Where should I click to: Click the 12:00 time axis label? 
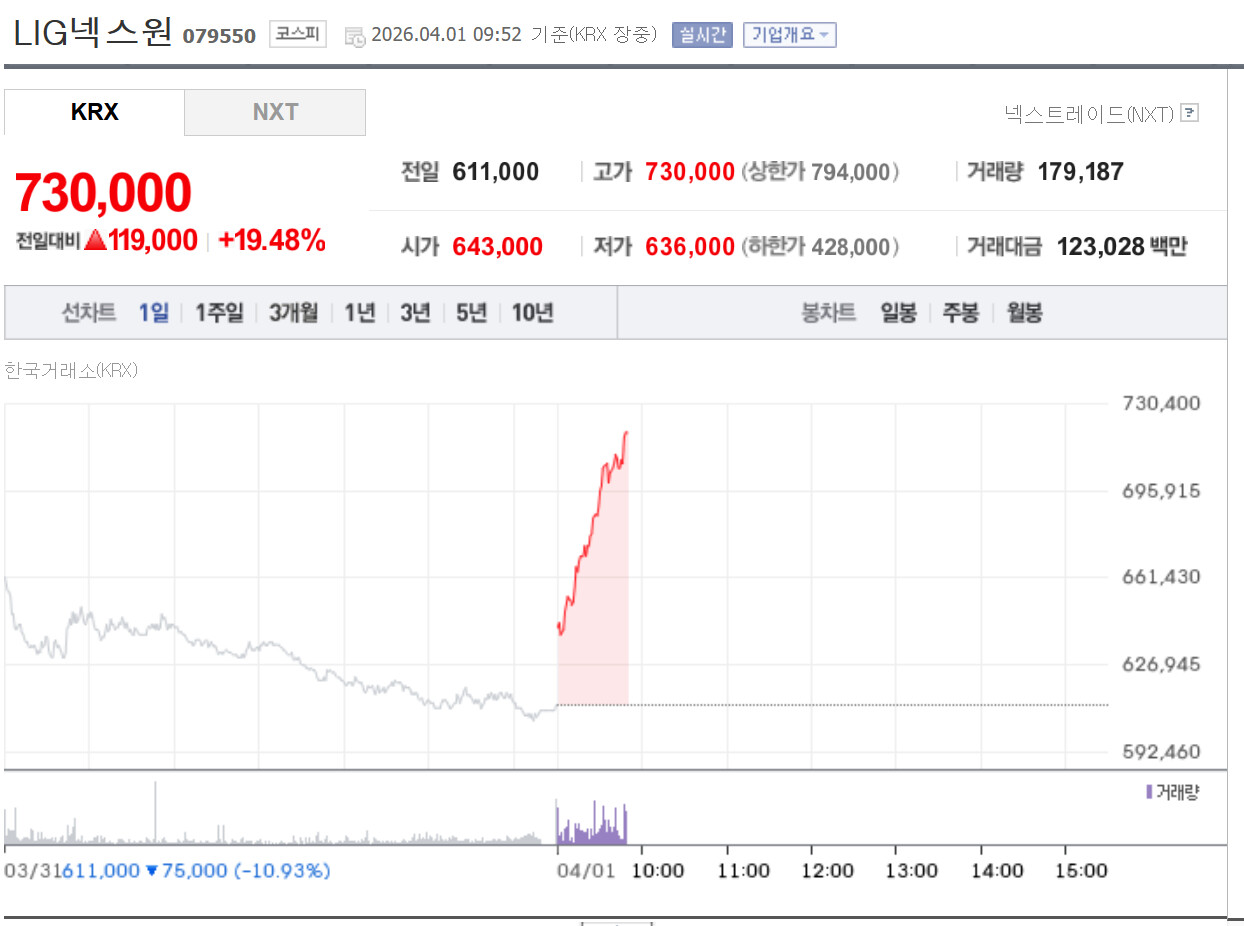point(829,871)
